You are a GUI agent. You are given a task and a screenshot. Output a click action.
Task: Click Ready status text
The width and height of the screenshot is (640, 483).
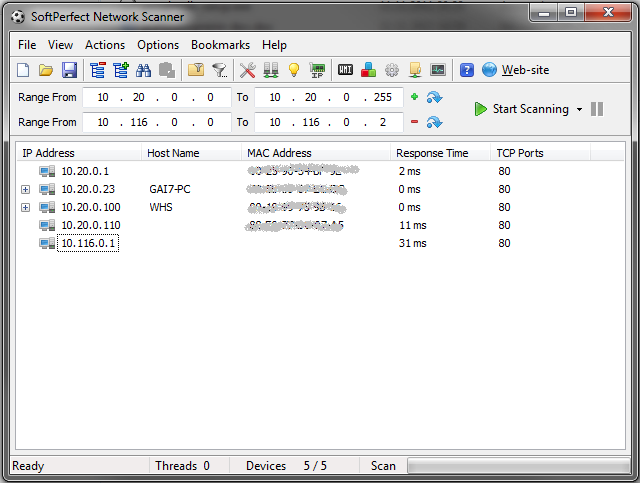click(x=28, y=466)
